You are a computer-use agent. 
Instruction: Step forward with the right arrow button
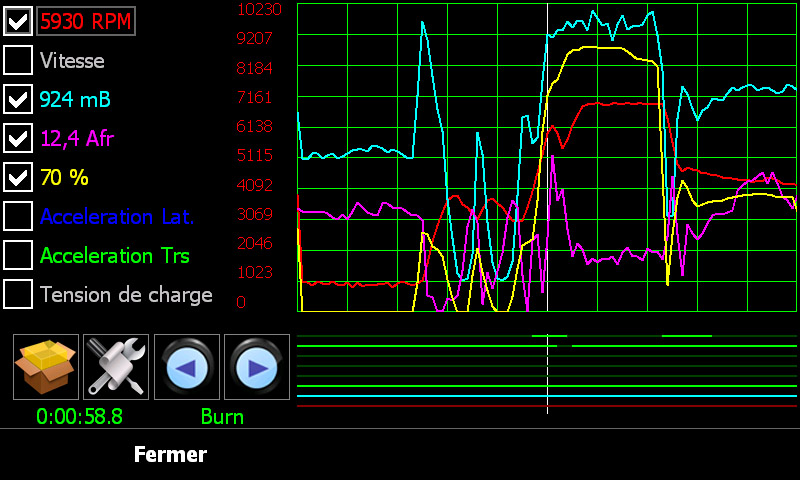(x=257, y=367)
